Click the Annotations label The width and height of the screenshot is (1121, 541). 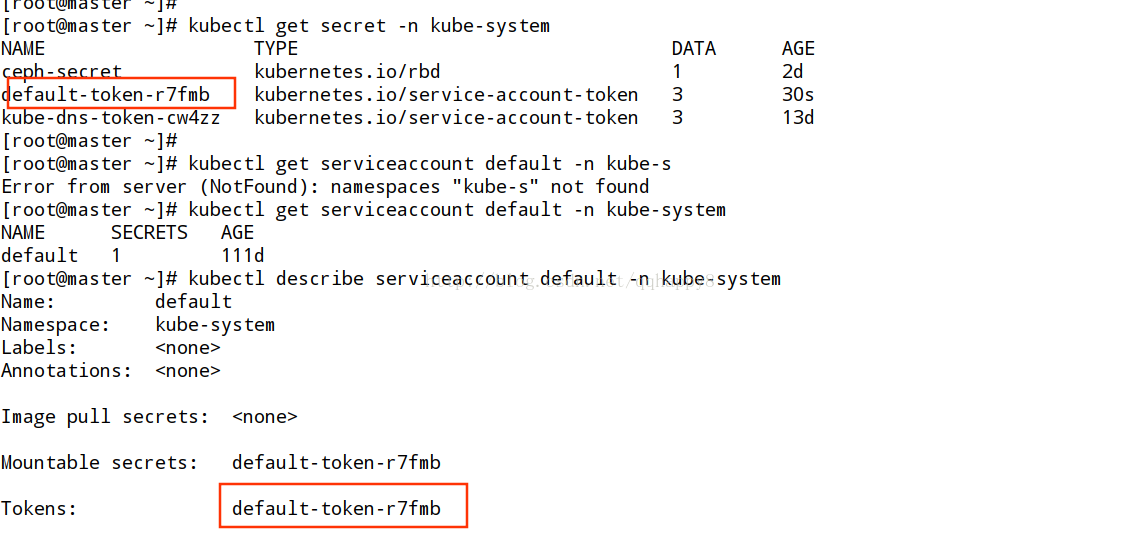66,370
